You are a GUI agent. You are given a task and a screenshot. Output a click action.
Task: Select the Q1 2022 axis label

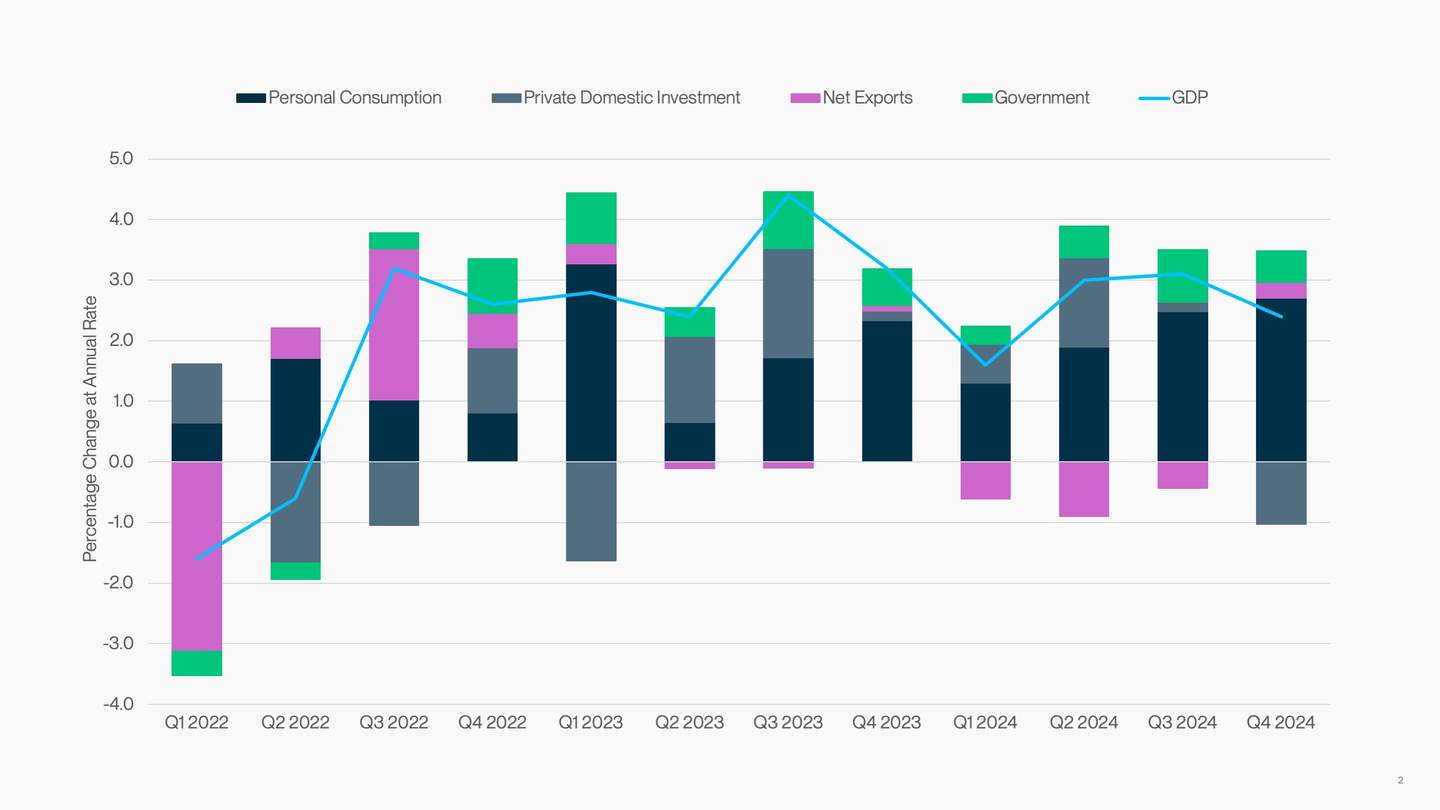coord(196,722)
